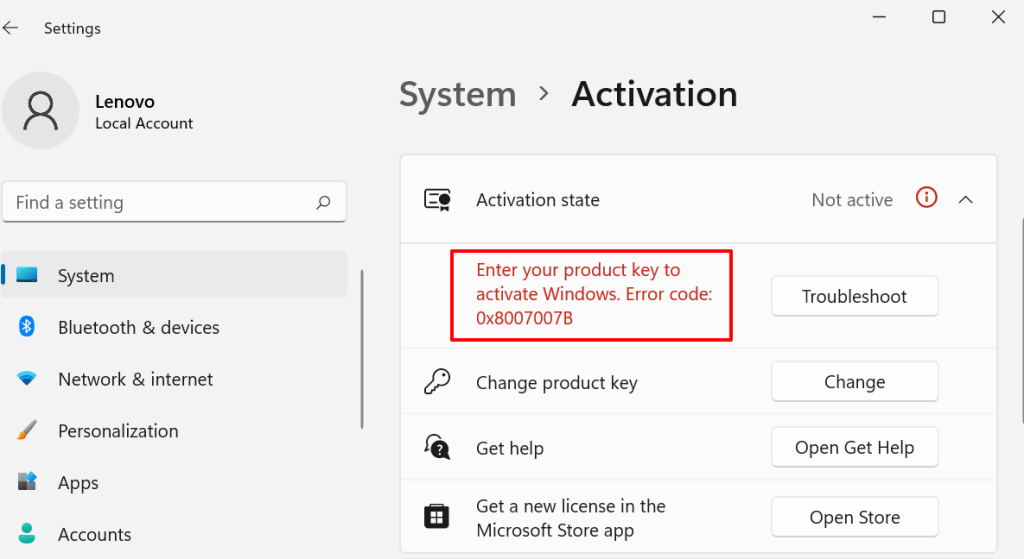This screenshot has width=1024, height=559.
Task: Click the System breadcrumb link
Action: (x=457, y=94)
